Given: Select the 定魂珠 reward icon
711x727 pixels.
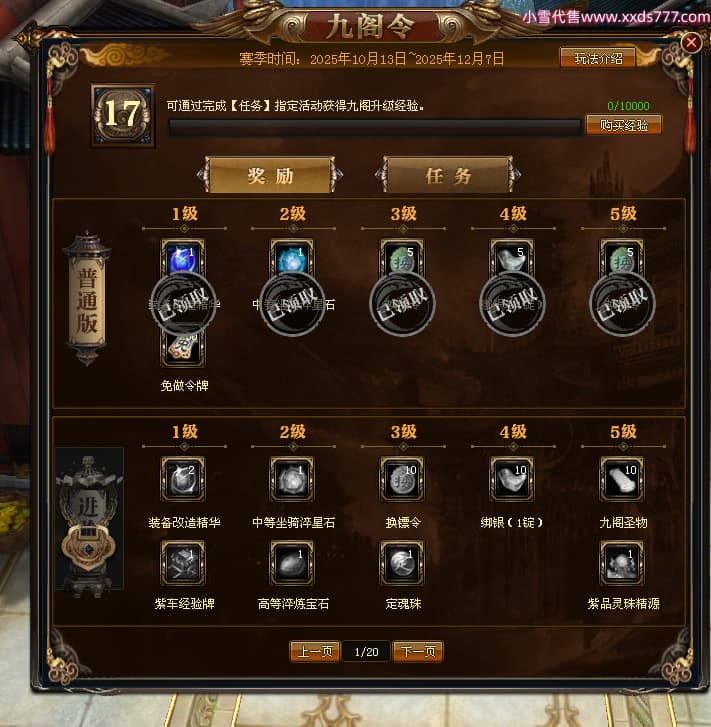Looking at the screenshot, I should pos(402,563).
